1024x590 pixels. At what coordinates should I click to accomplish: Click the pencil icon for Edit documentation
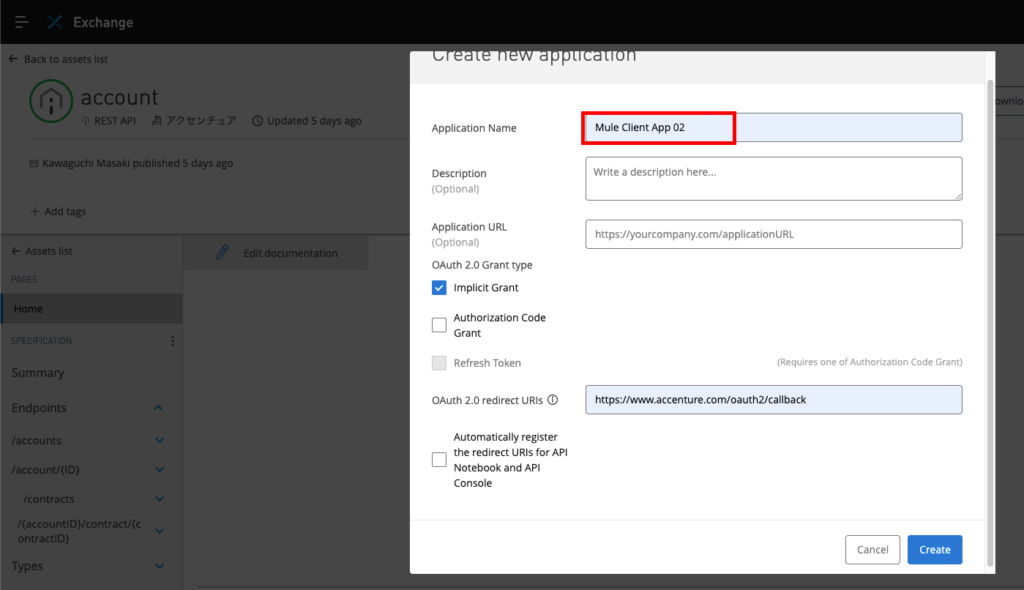click(x=222, y=253)
